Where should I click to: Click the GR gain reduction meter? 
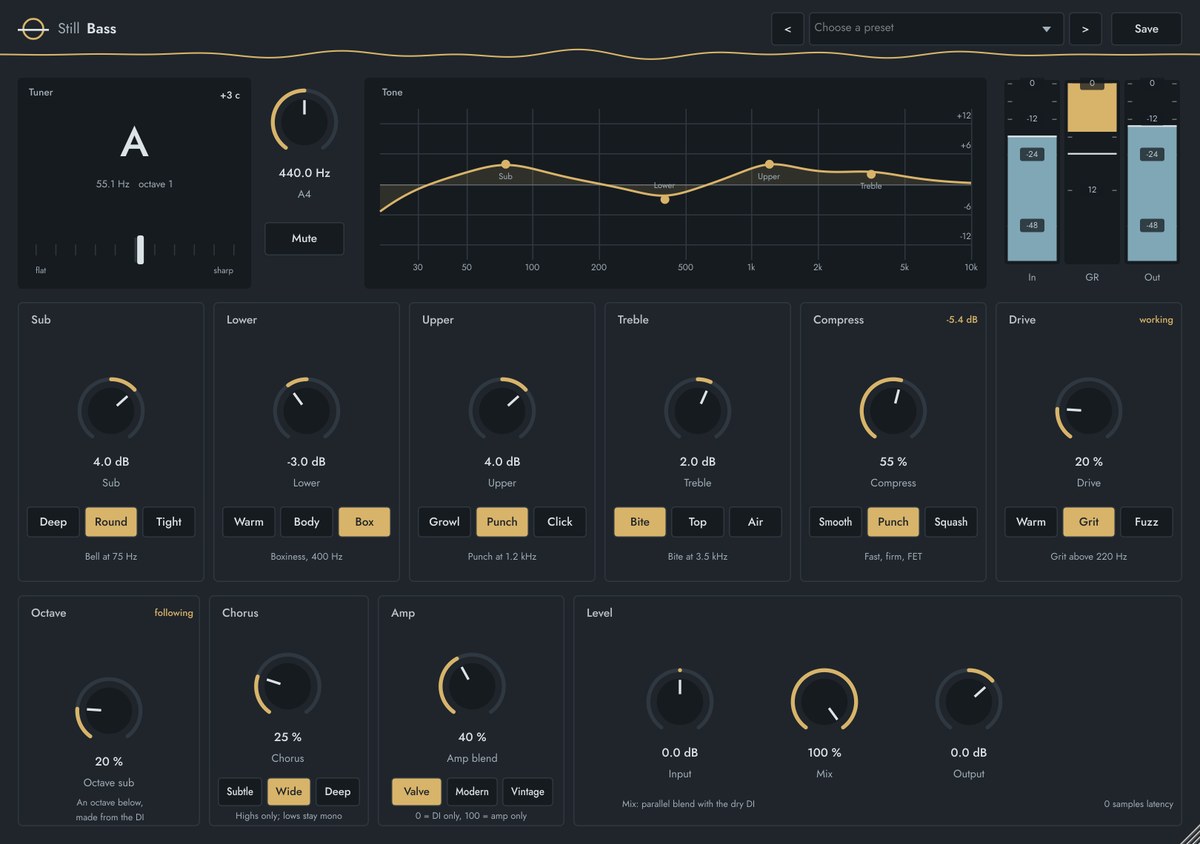pyautogui.click(x=1092, y=171)
